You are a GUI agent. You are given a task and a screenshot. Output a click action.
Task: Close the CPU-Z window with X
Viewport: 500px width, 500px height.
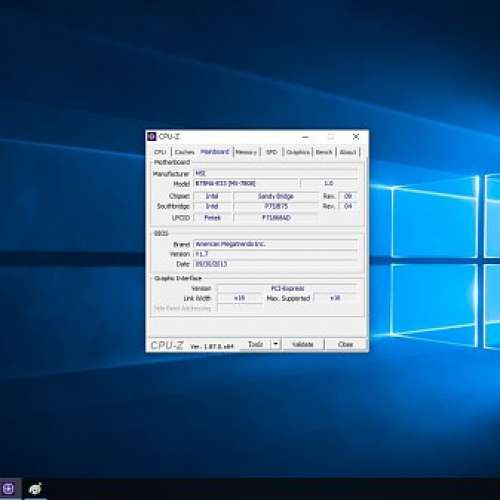click(356, 137)
